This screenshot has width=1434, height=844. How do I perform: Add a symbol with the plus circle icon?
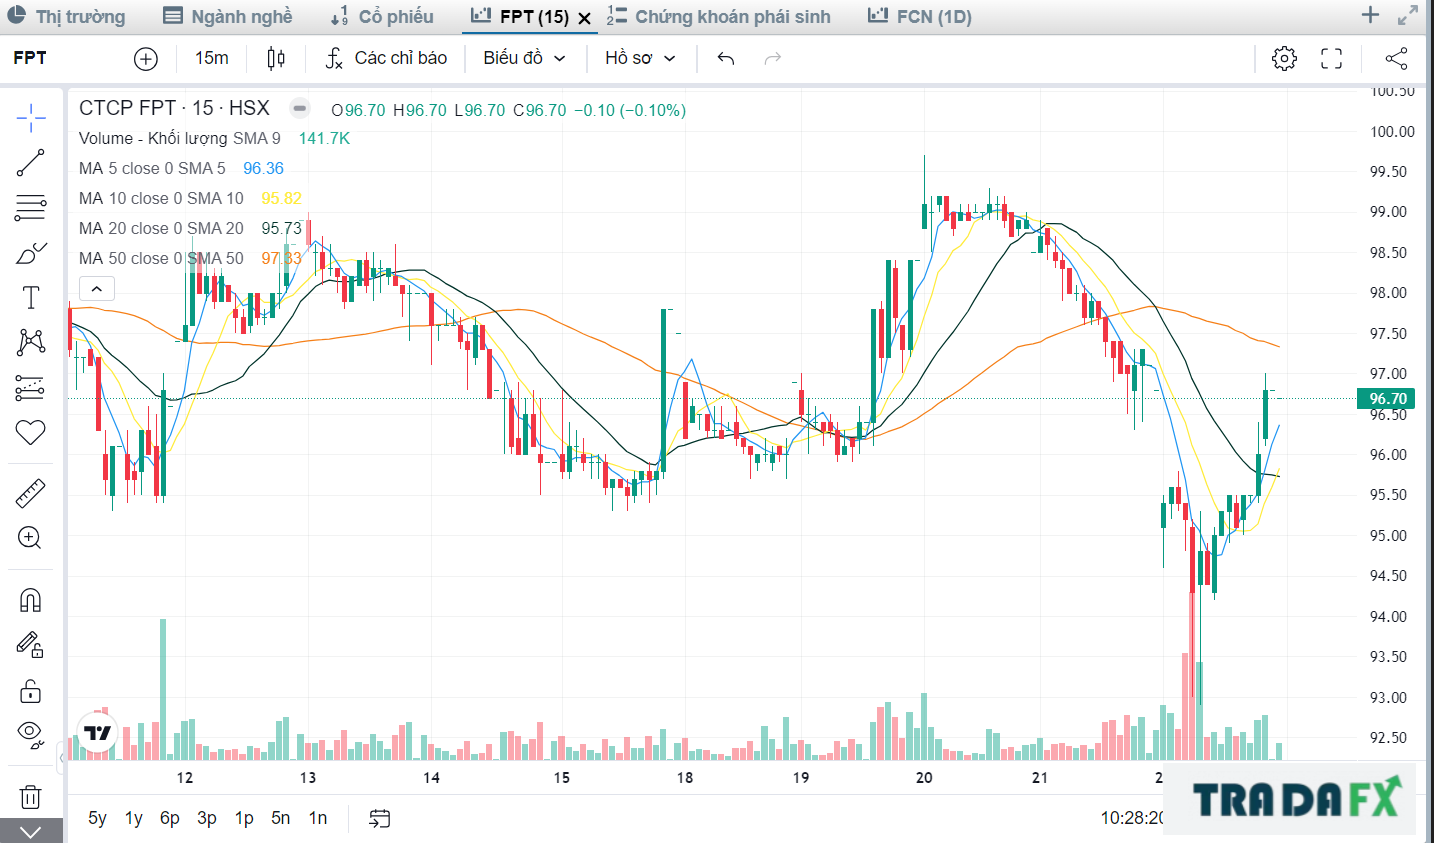click(x=146, y=59)
